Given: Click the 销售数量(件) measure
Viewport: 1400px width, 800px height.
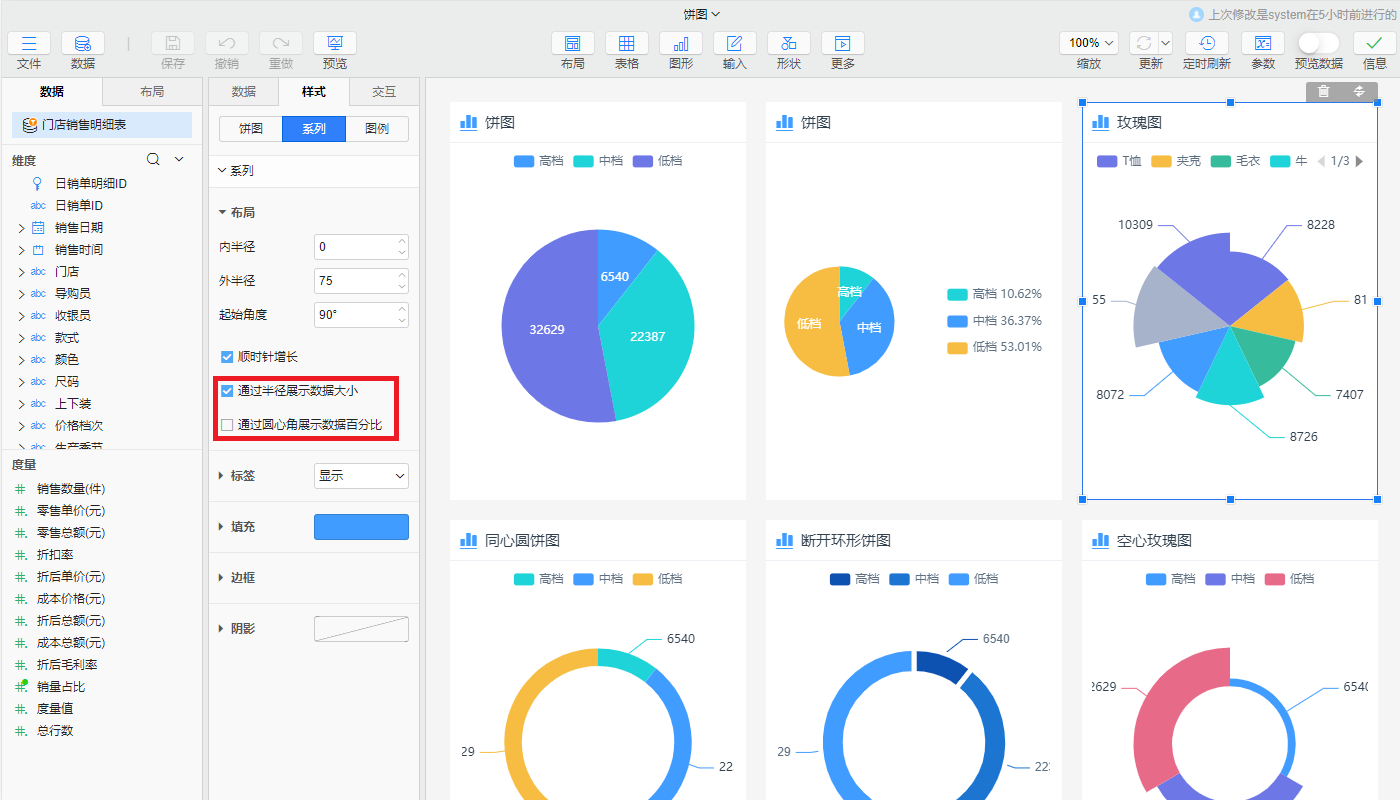Looking at the screenshot, I should 71,489.
